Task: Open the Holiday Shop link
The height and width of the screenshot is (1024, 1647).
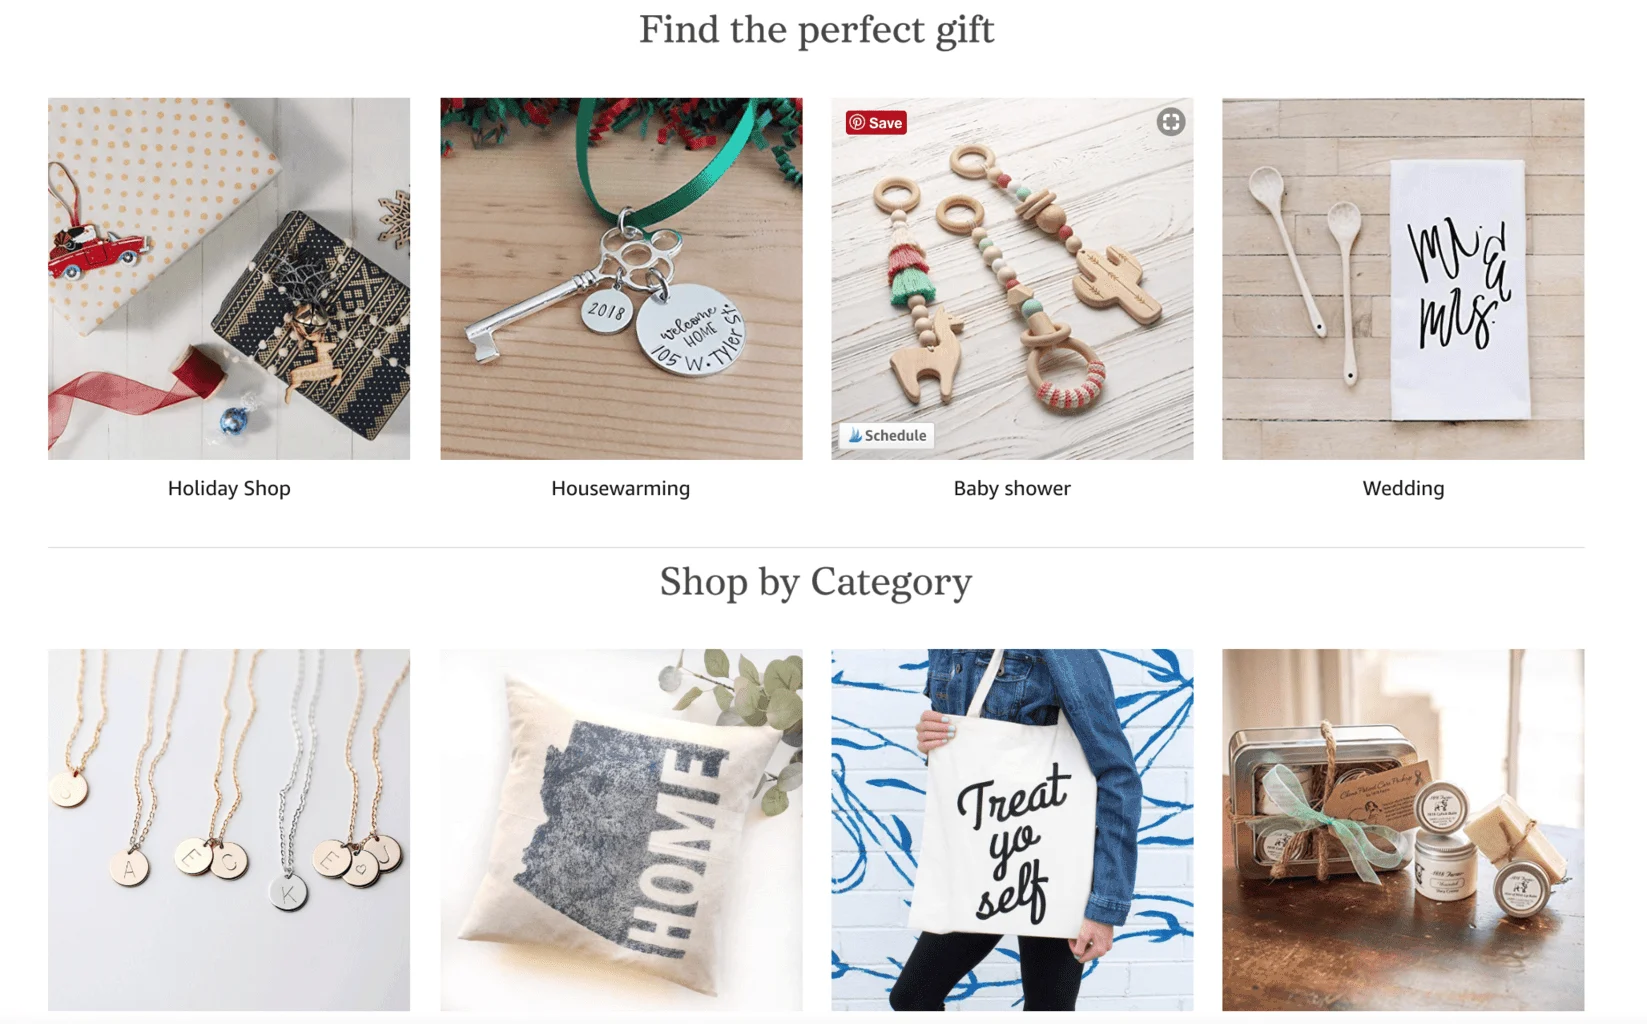Action: pos(229,488)
